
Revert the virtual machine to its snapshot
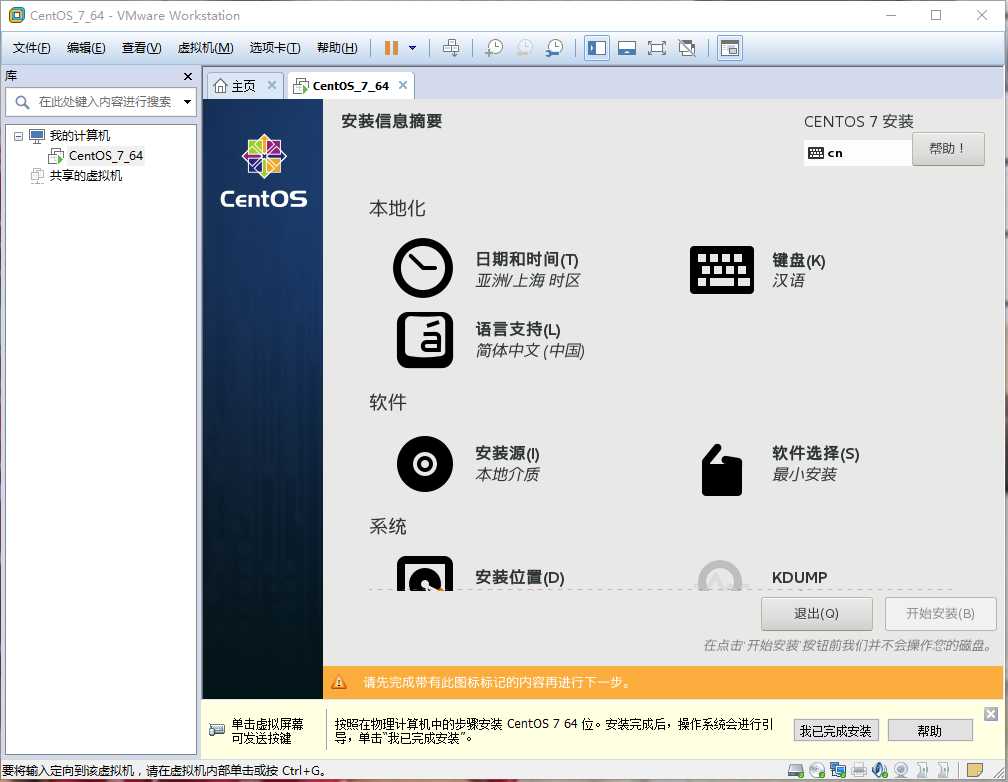point(525,48)
